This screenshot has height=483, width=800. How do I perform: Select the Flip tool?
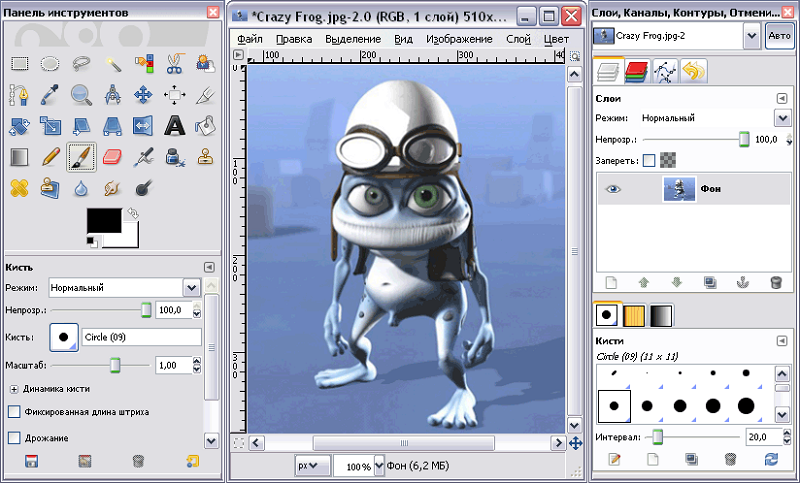pyautogui.click(x=143, y=126)
